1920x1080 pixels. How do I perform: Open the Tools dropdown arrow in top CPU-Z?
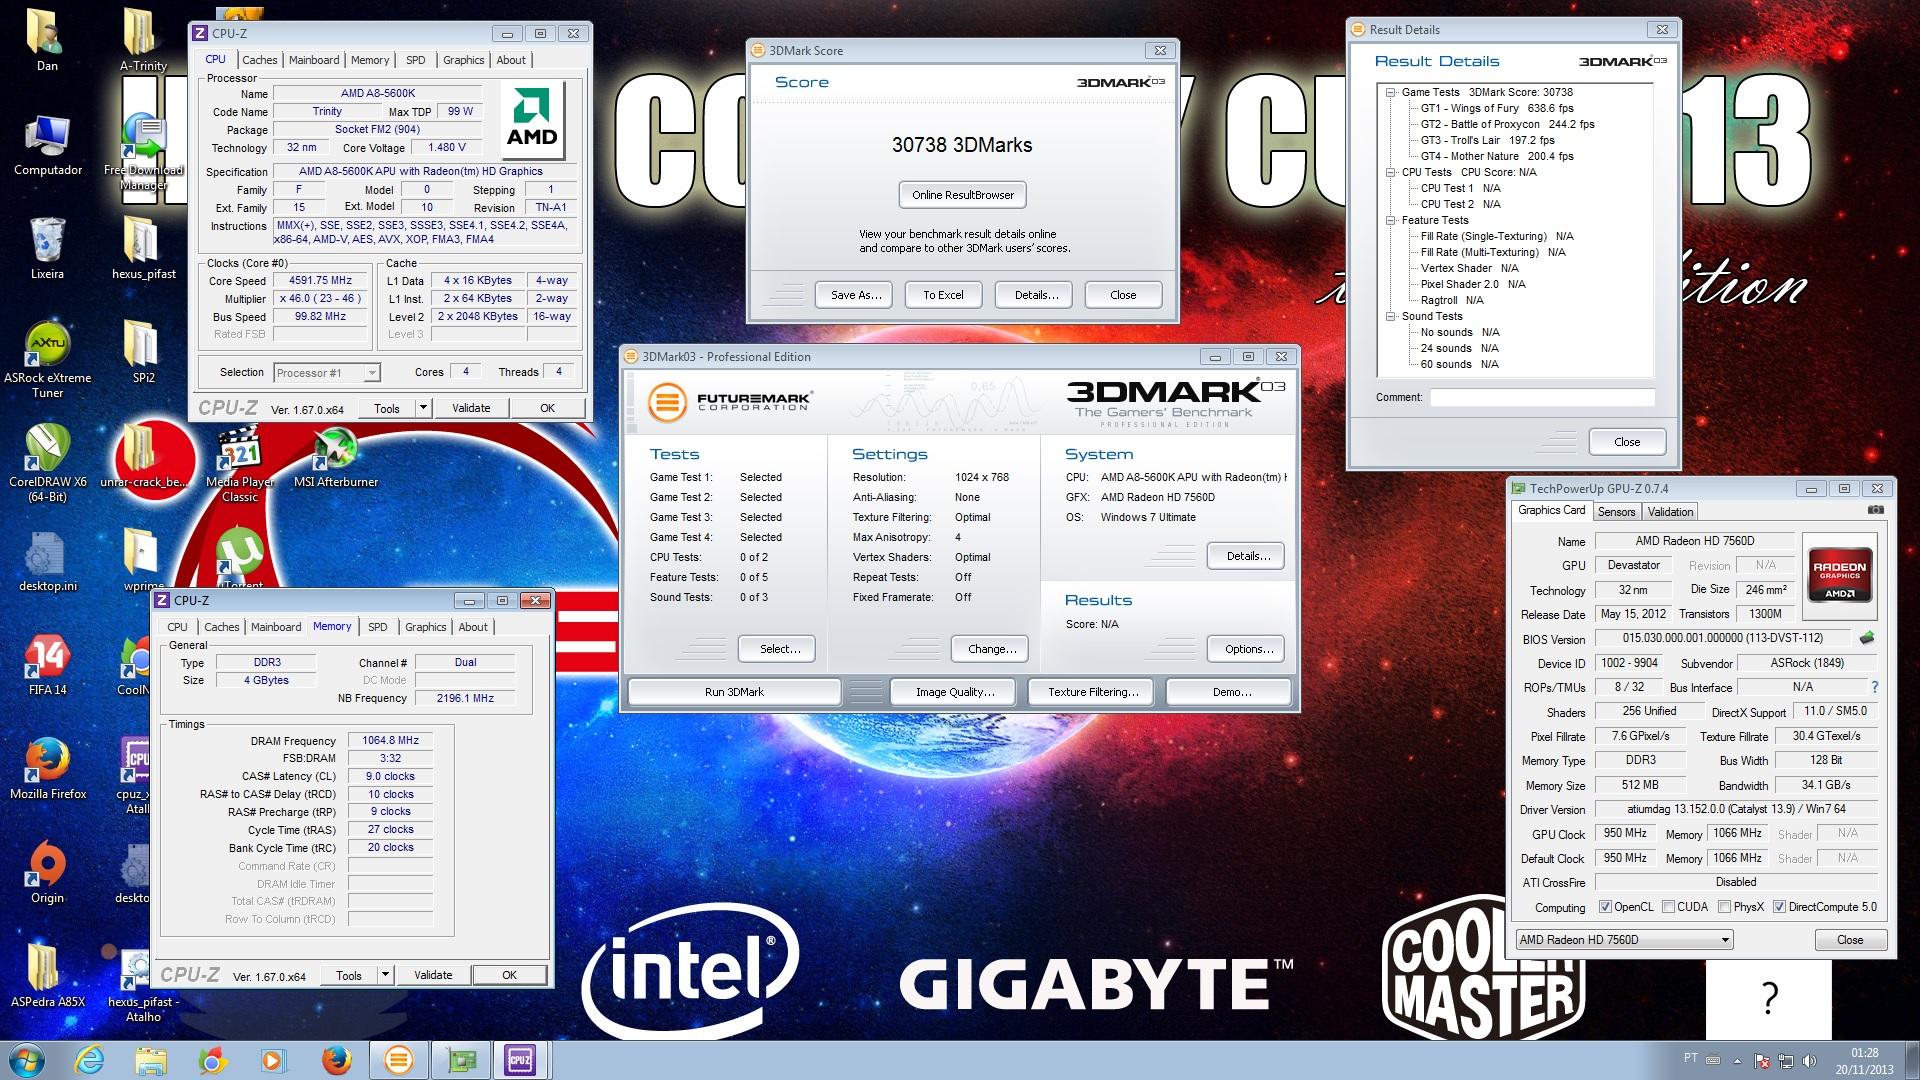(423, 408)
